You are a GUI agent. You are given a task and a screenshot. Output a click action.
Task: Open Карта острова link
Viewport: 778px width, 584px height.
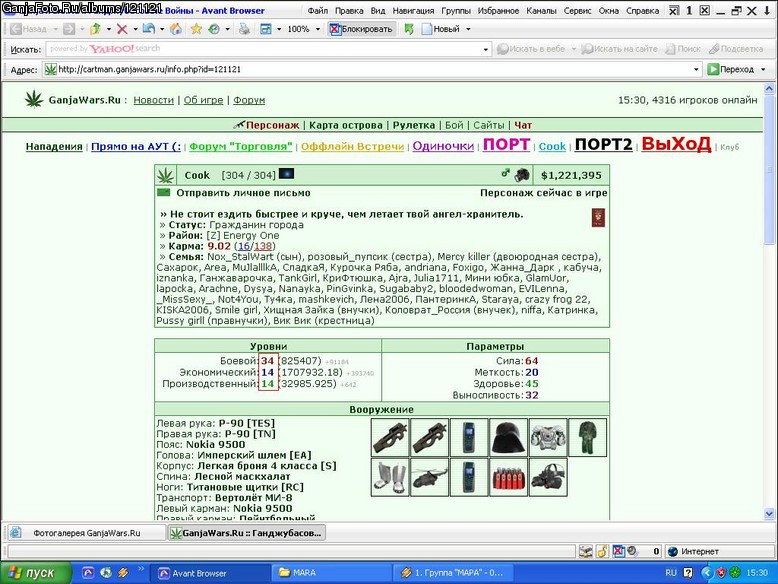[x=346, y=125]
